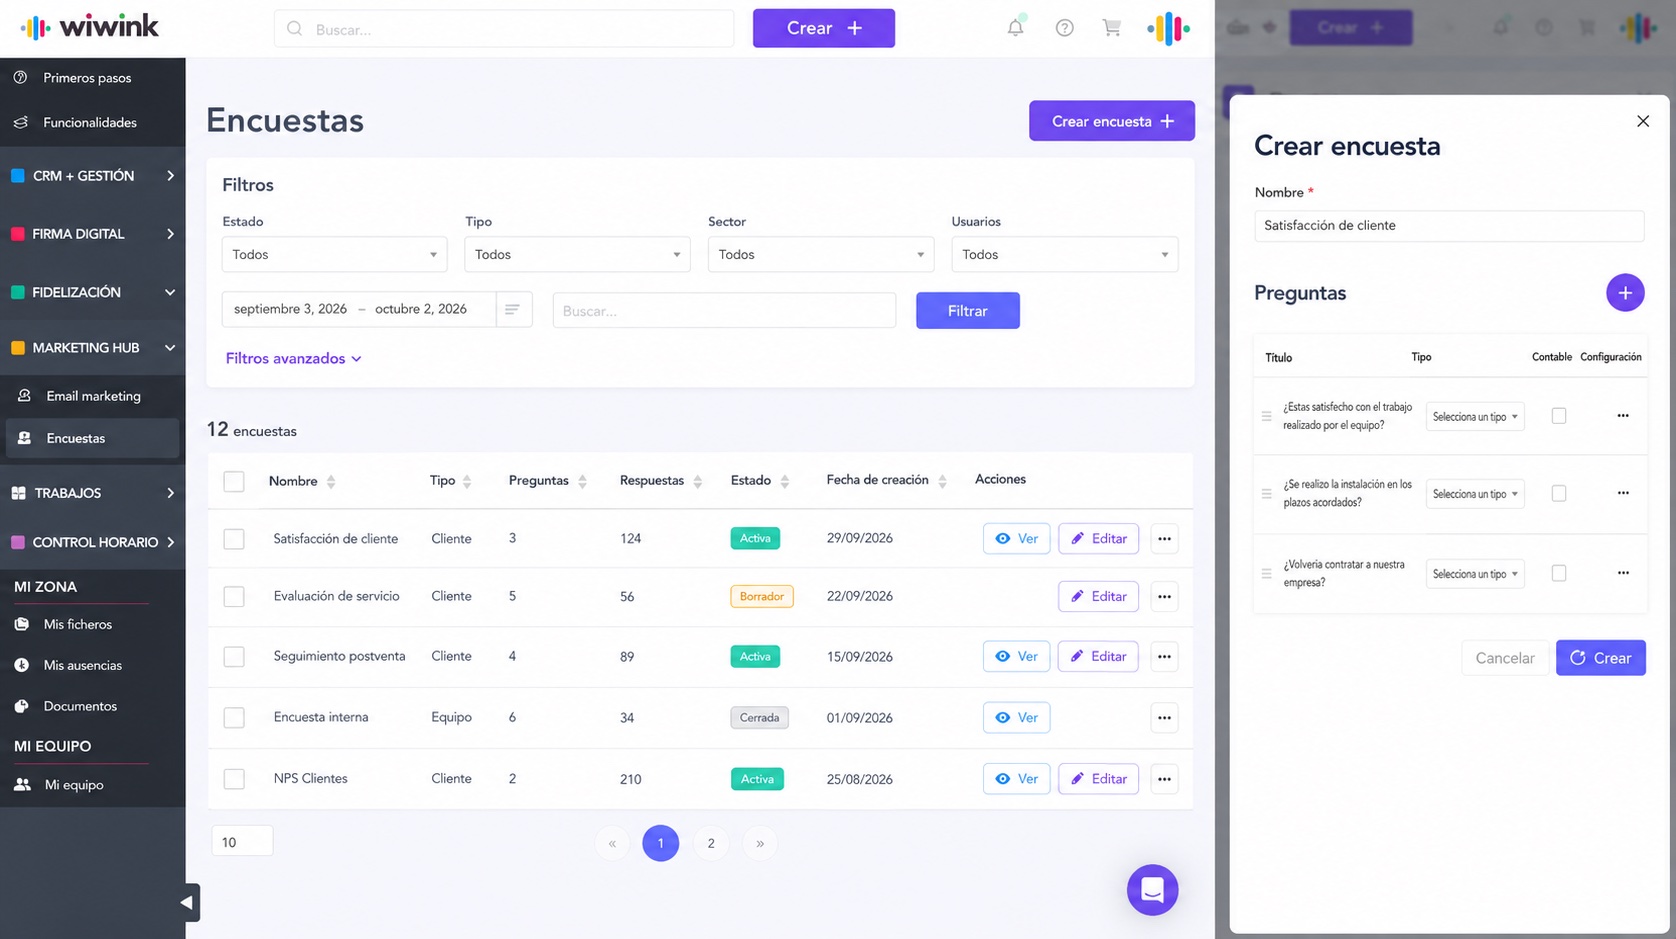The height and width of the screenshot is (939, 1676).
Task: Open the Sector filter dropdown
Action: (x=821, y=255)
